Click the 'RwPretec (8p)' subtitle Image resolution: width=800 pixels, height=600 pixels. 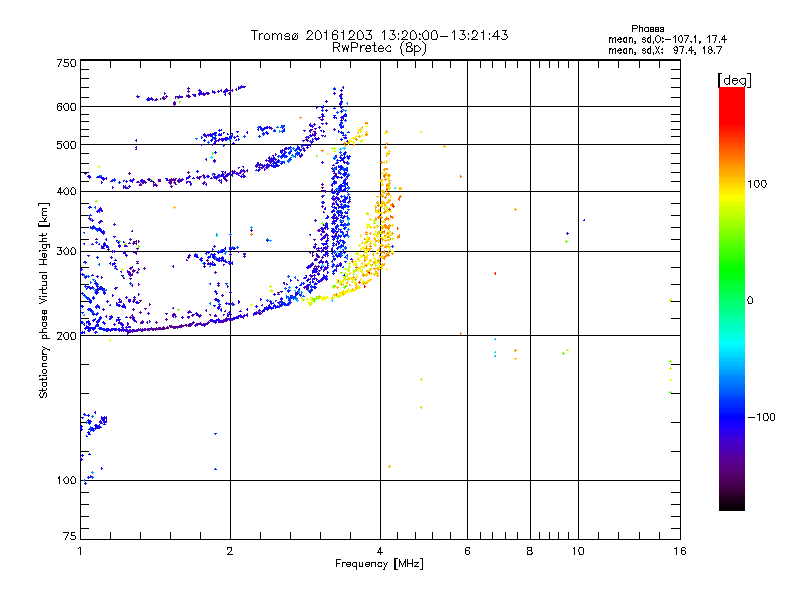click(x=379, y=48)
